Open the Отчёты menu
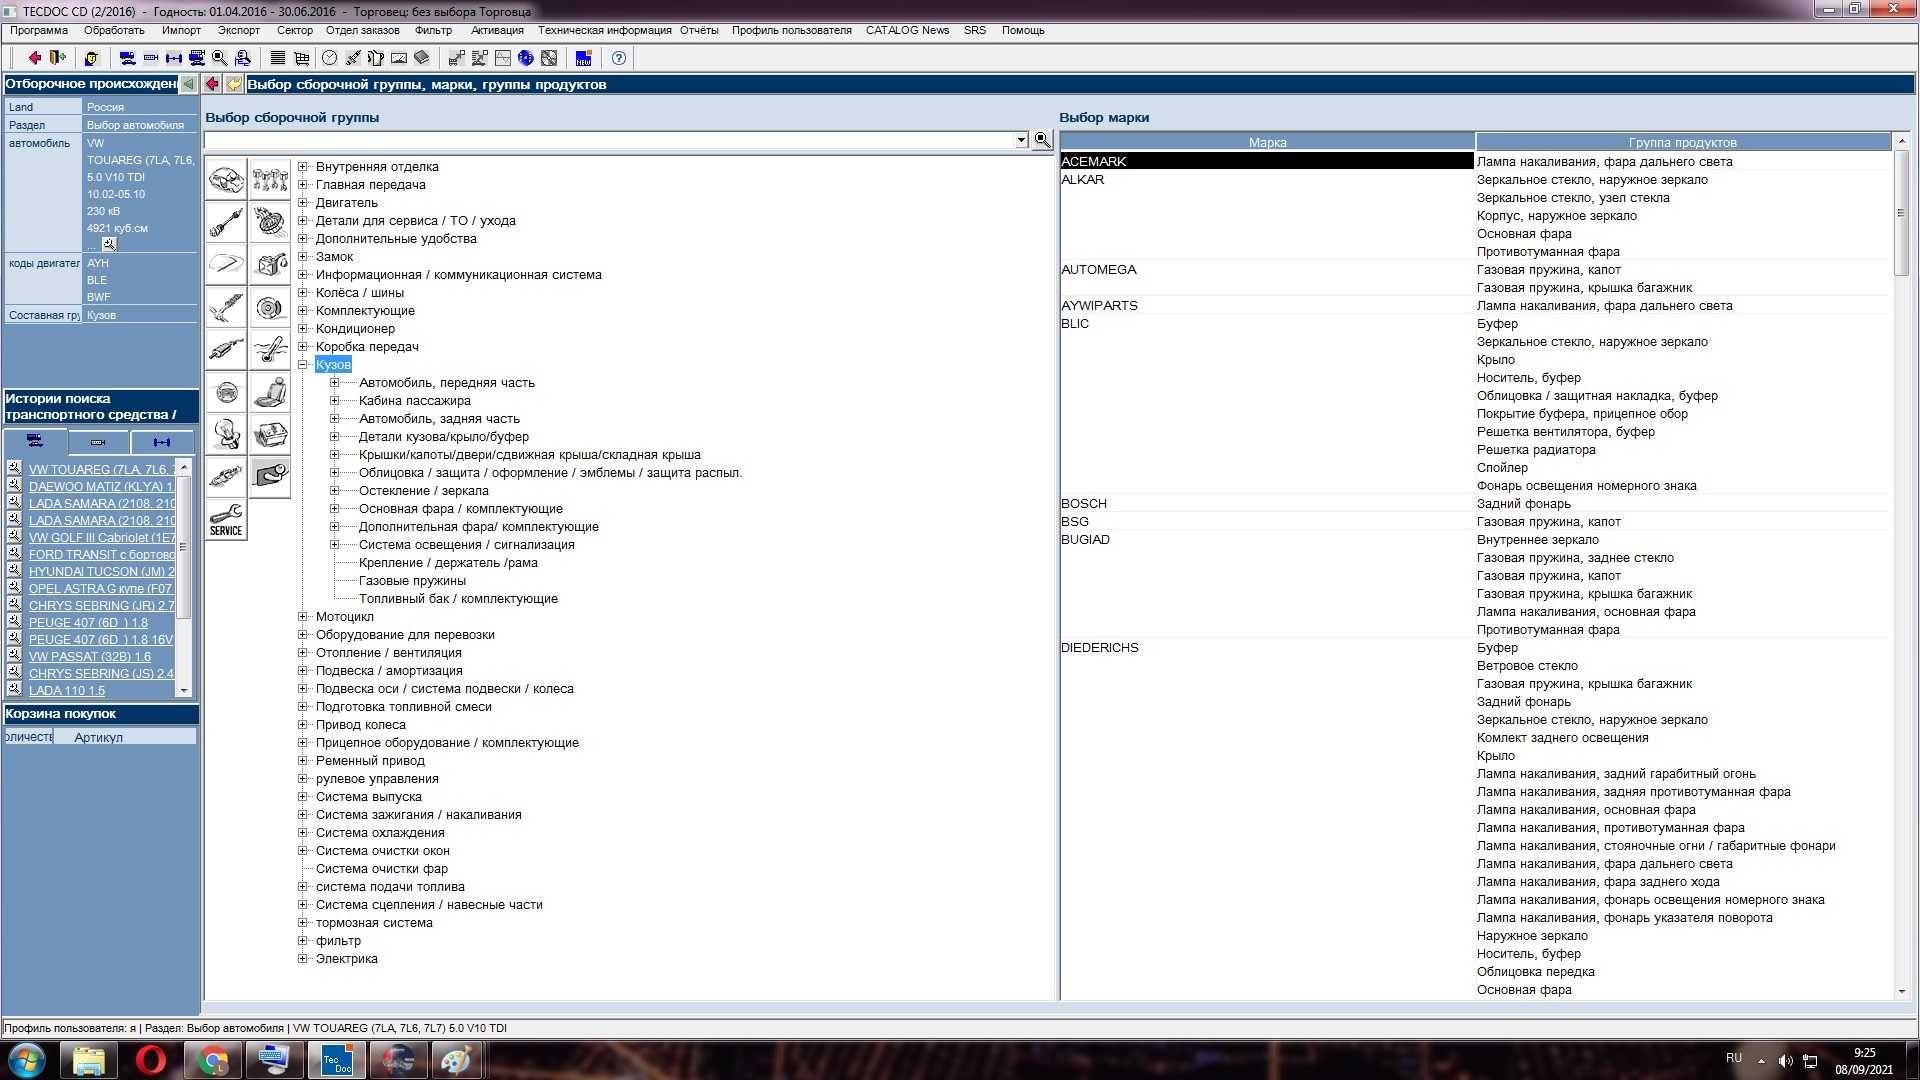 (699, 30)
